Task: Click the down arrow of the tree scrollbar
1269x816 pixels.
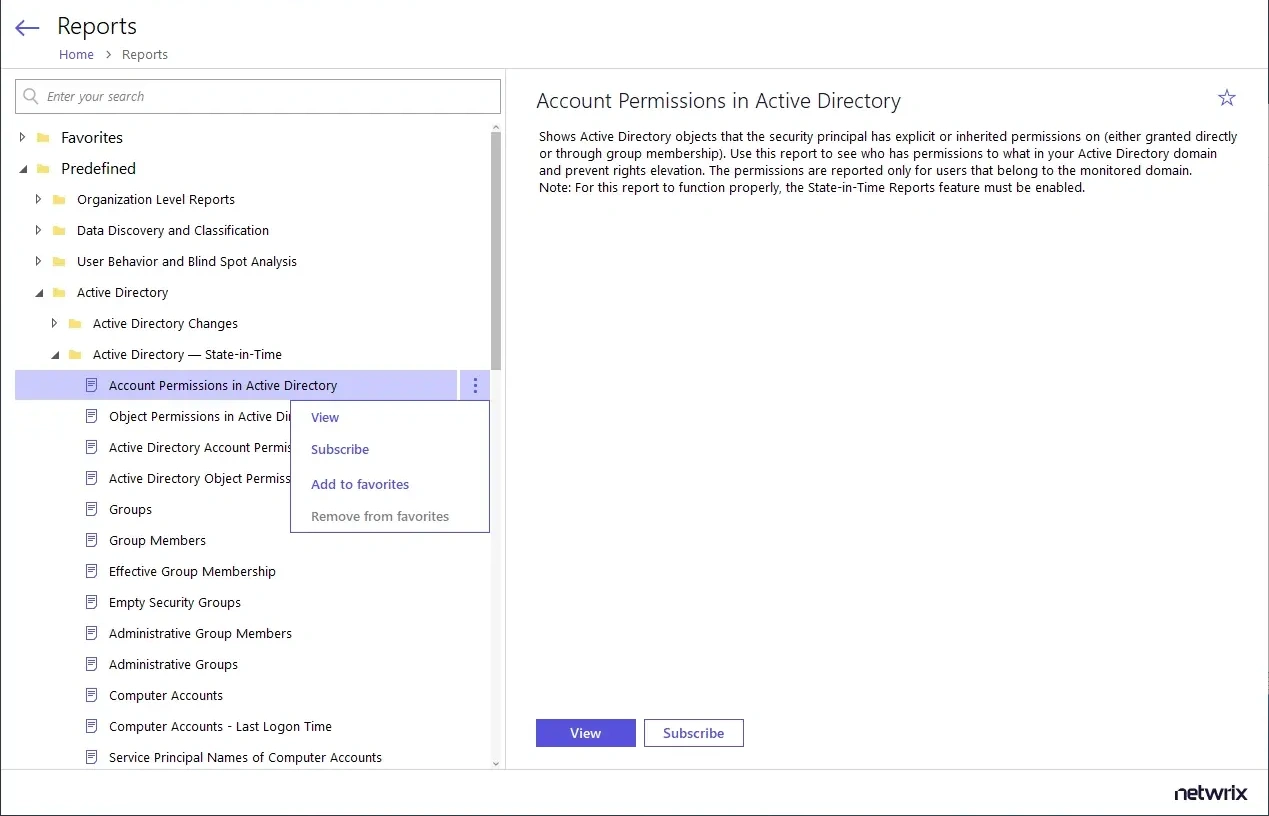Action: 496,763
